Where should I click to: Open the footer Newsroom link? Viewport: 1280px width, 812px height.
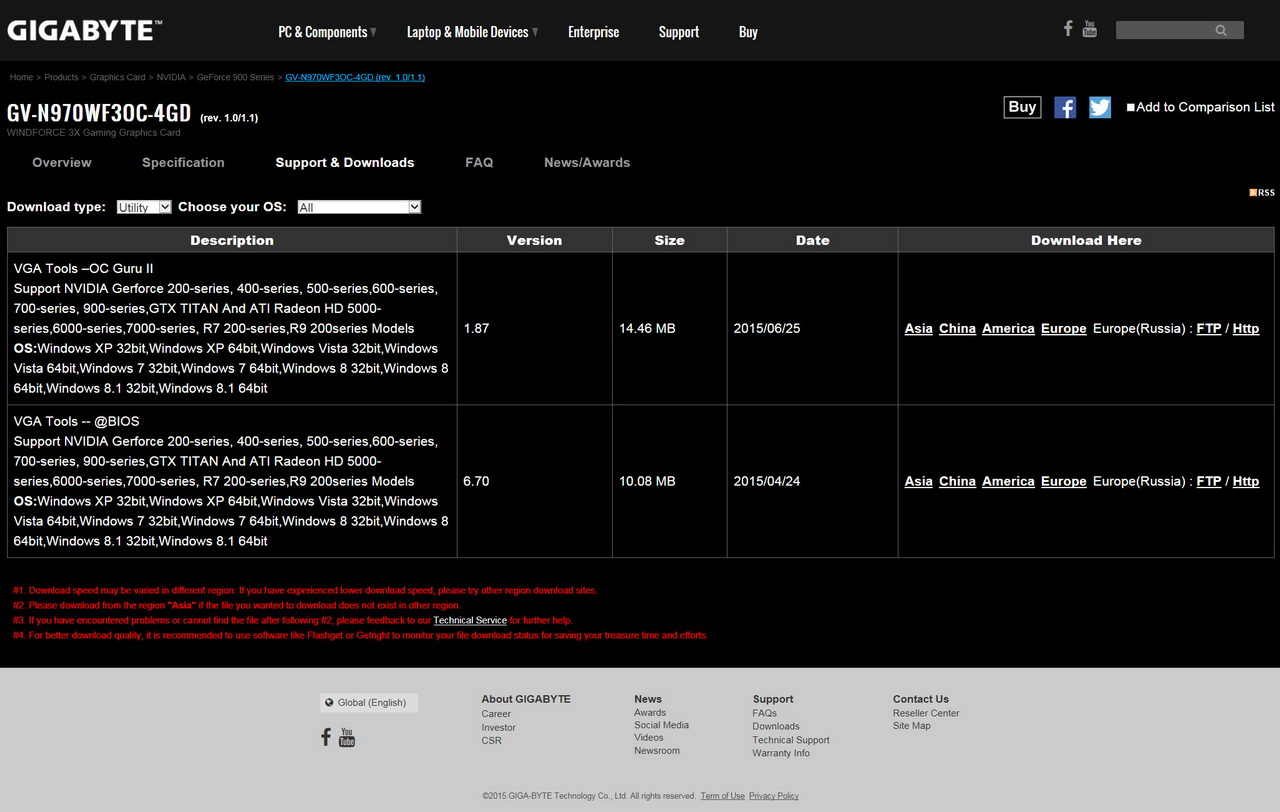[657, 750]
